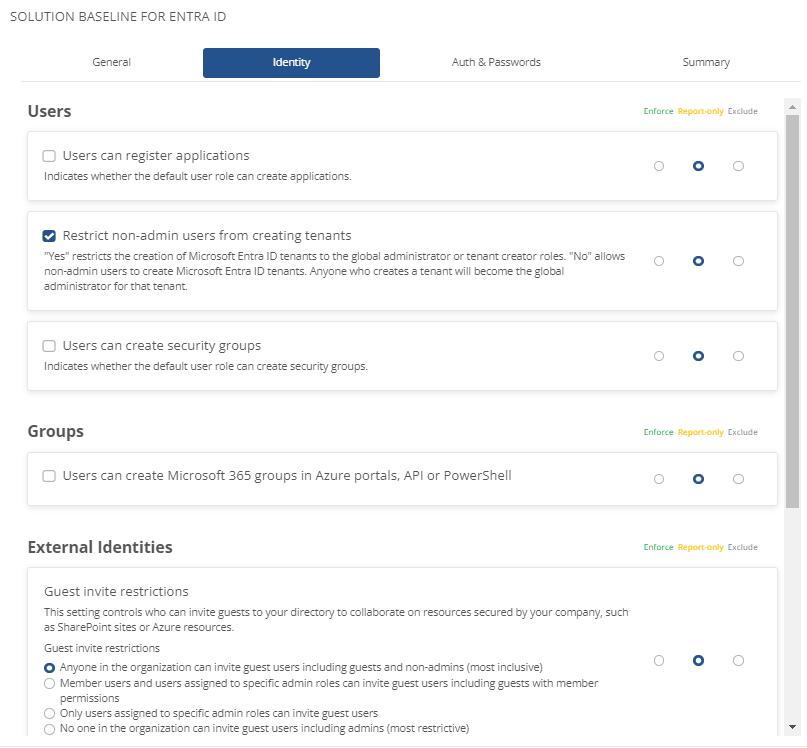This screenshot has height=748, width=807.
Task: Open the Auth & Passwords tab
Action: click(x=496, y=62)
